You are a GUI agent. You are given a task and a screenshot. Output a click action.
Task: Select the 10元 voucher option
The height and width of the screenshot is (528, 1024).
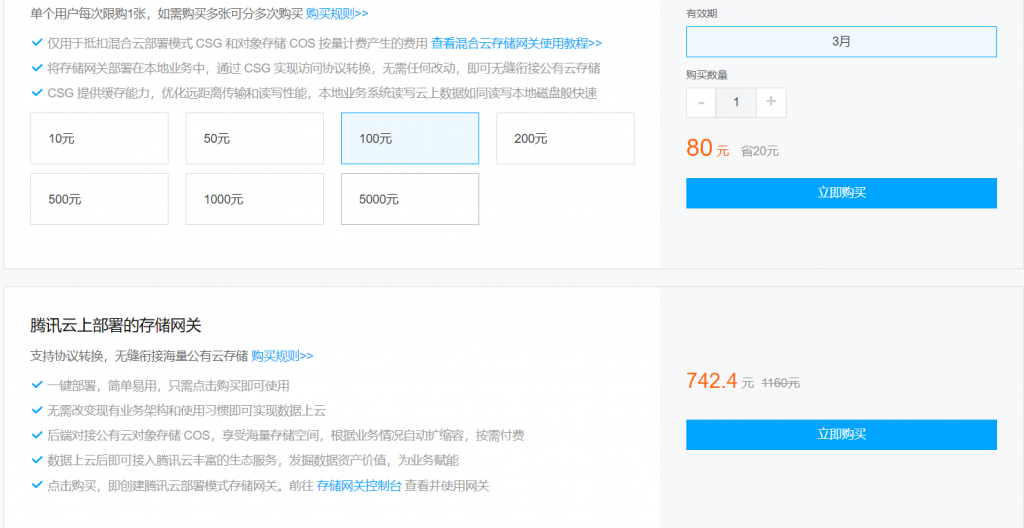pos(99,138)
